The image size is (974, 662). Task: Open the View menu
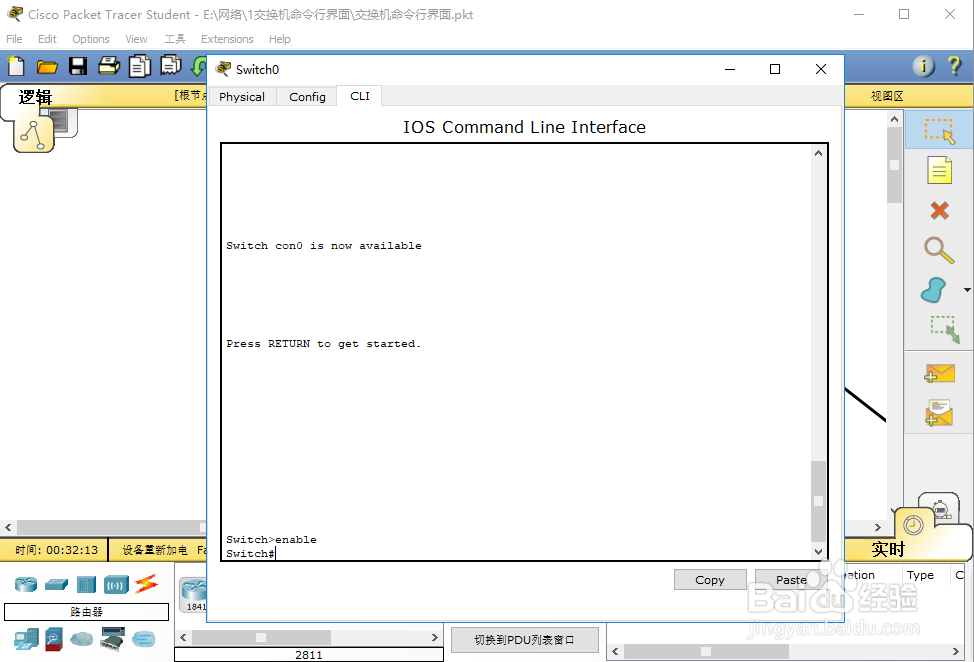[136, 39]
